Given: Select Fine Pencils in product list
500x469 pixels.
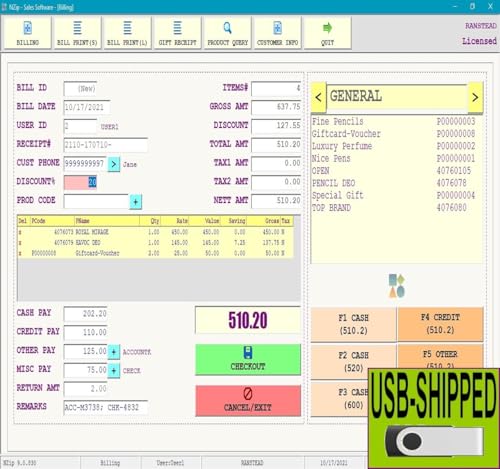Looking at the screenshot, I should click(397, 121).
